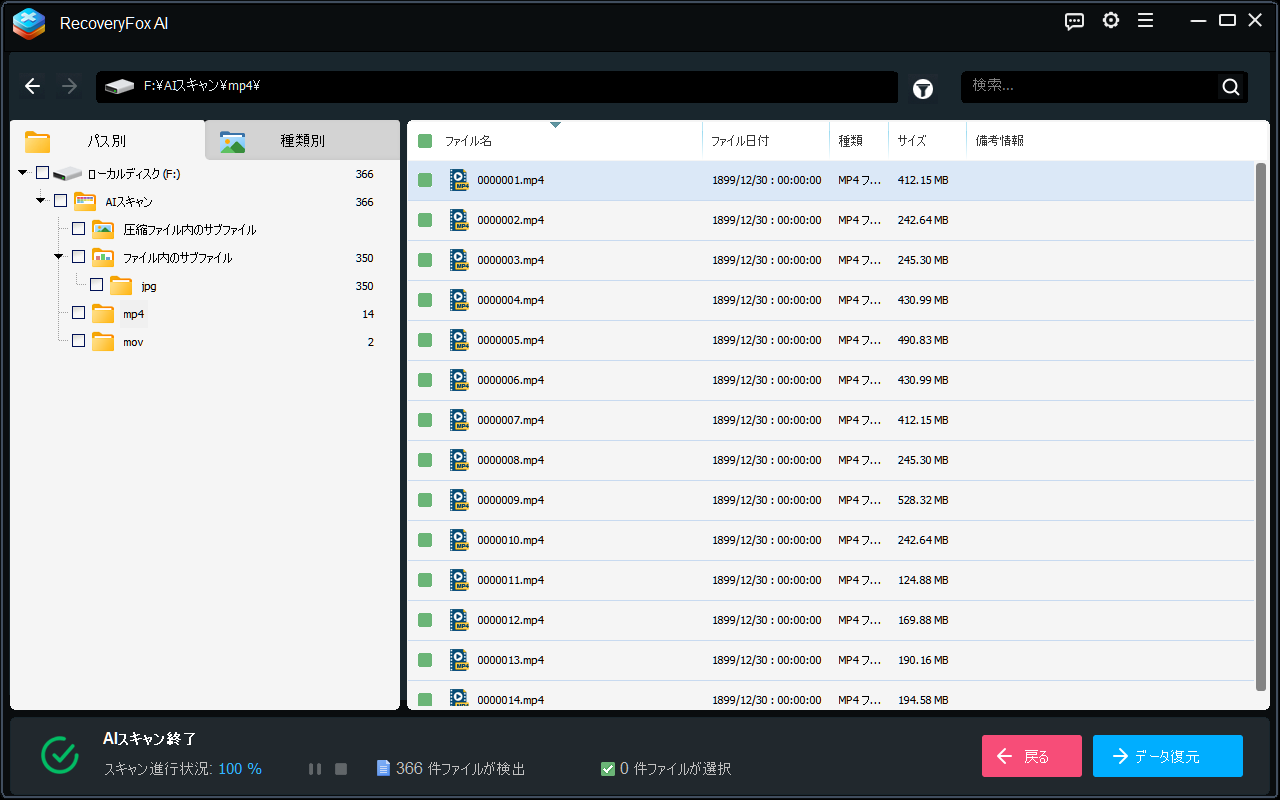The image size is (1280, 800).
Task: Click the 0000005.mp4 video file icon
Action: pos(459,340)
